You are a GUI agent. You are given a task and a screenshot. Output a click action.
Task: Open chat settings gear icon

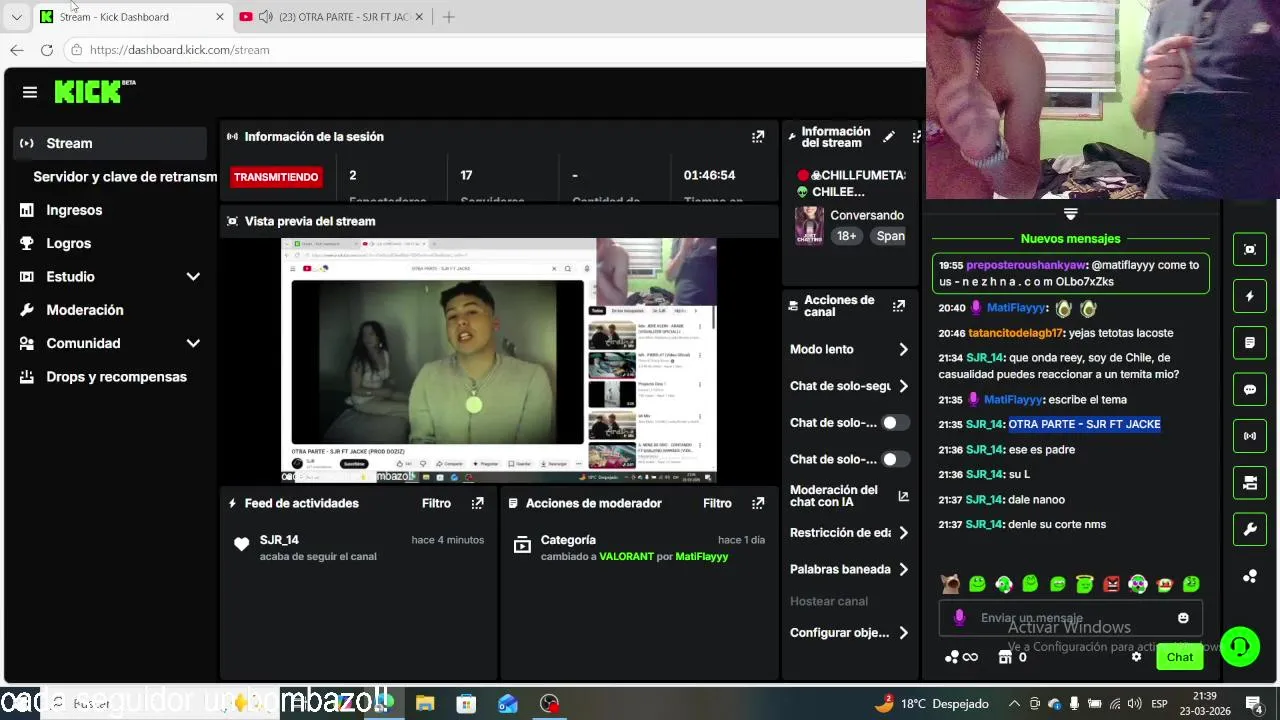point(1136,657)
